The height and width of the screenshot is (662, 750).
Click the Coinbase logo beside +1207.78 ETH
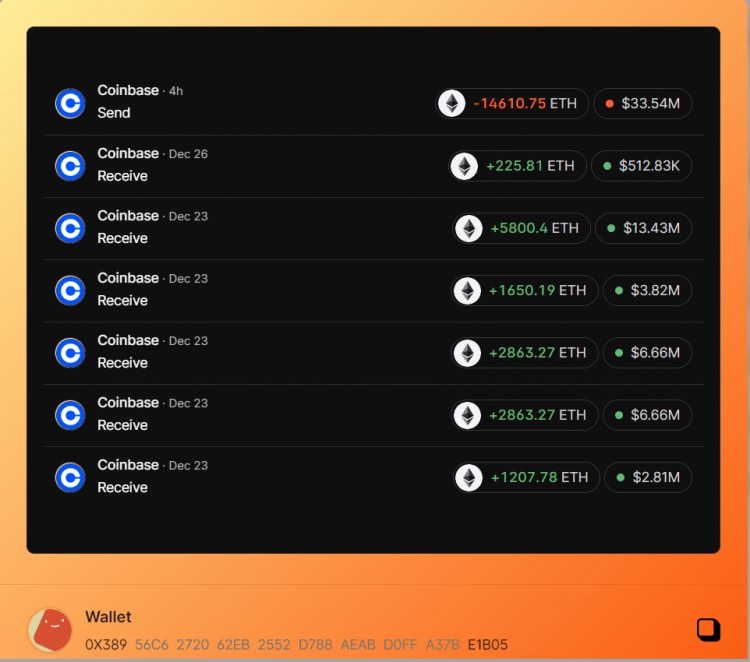[70, 477]
